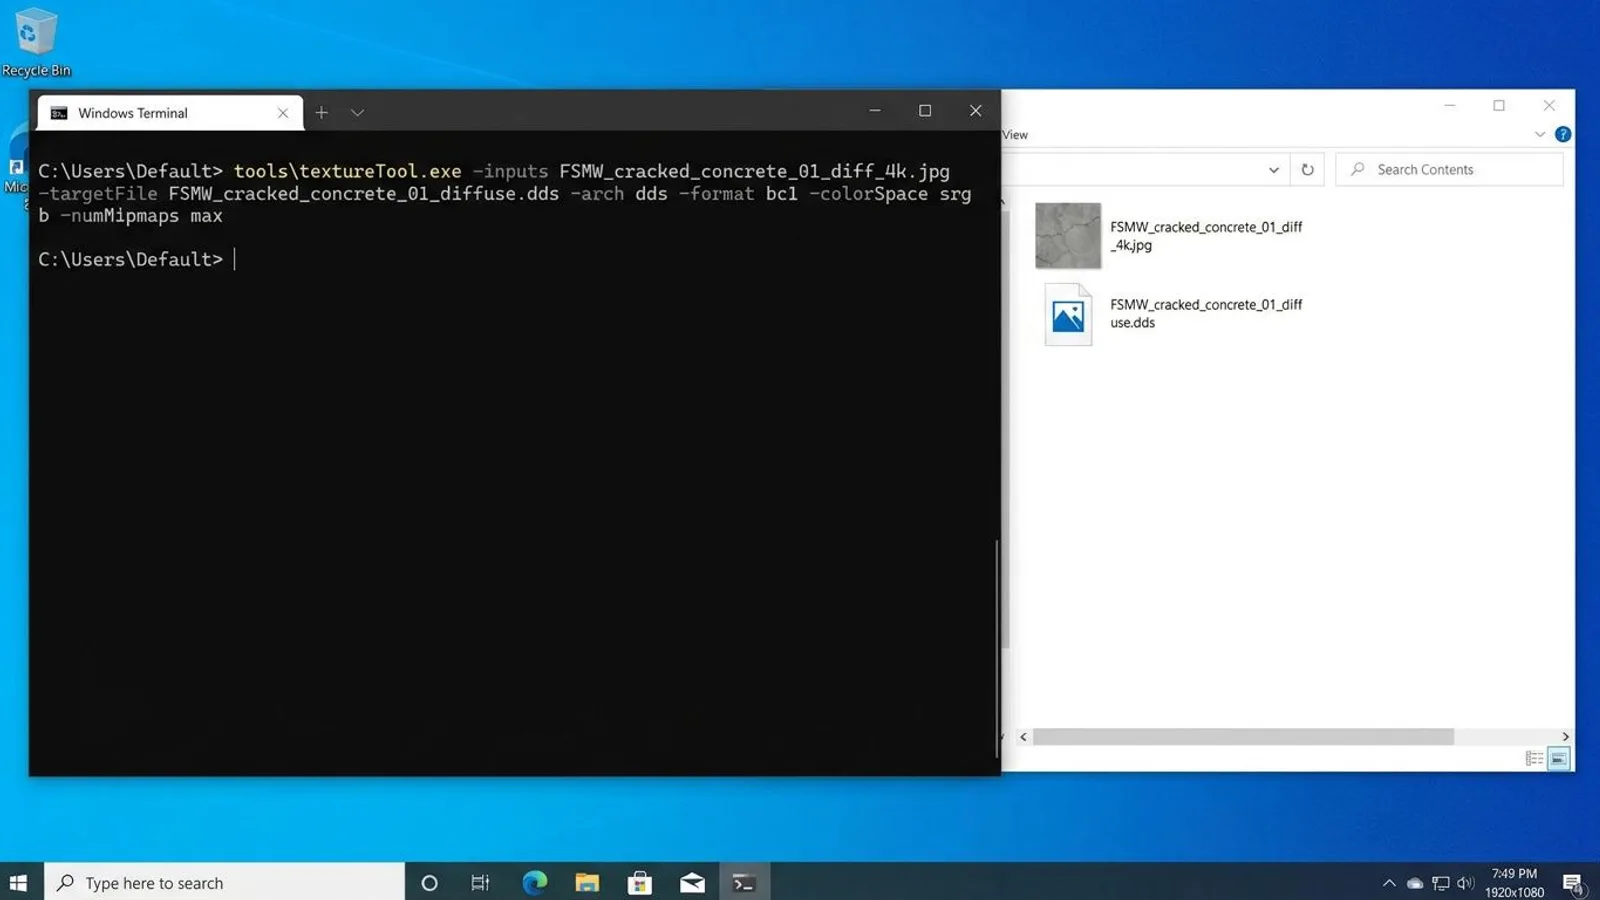Image resolution: width=1600 pixels, height=900 pixels.
Task: Select the FSMW_cracked_concrete_01_diffuse.dds file icon
Action: click(x=1068, y=314)
